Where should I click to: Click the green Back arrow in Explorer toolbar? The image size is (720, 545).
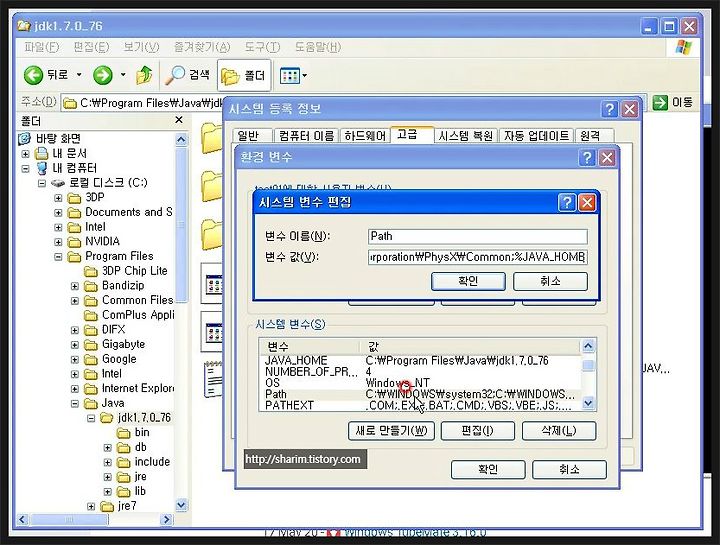[34, 75]
